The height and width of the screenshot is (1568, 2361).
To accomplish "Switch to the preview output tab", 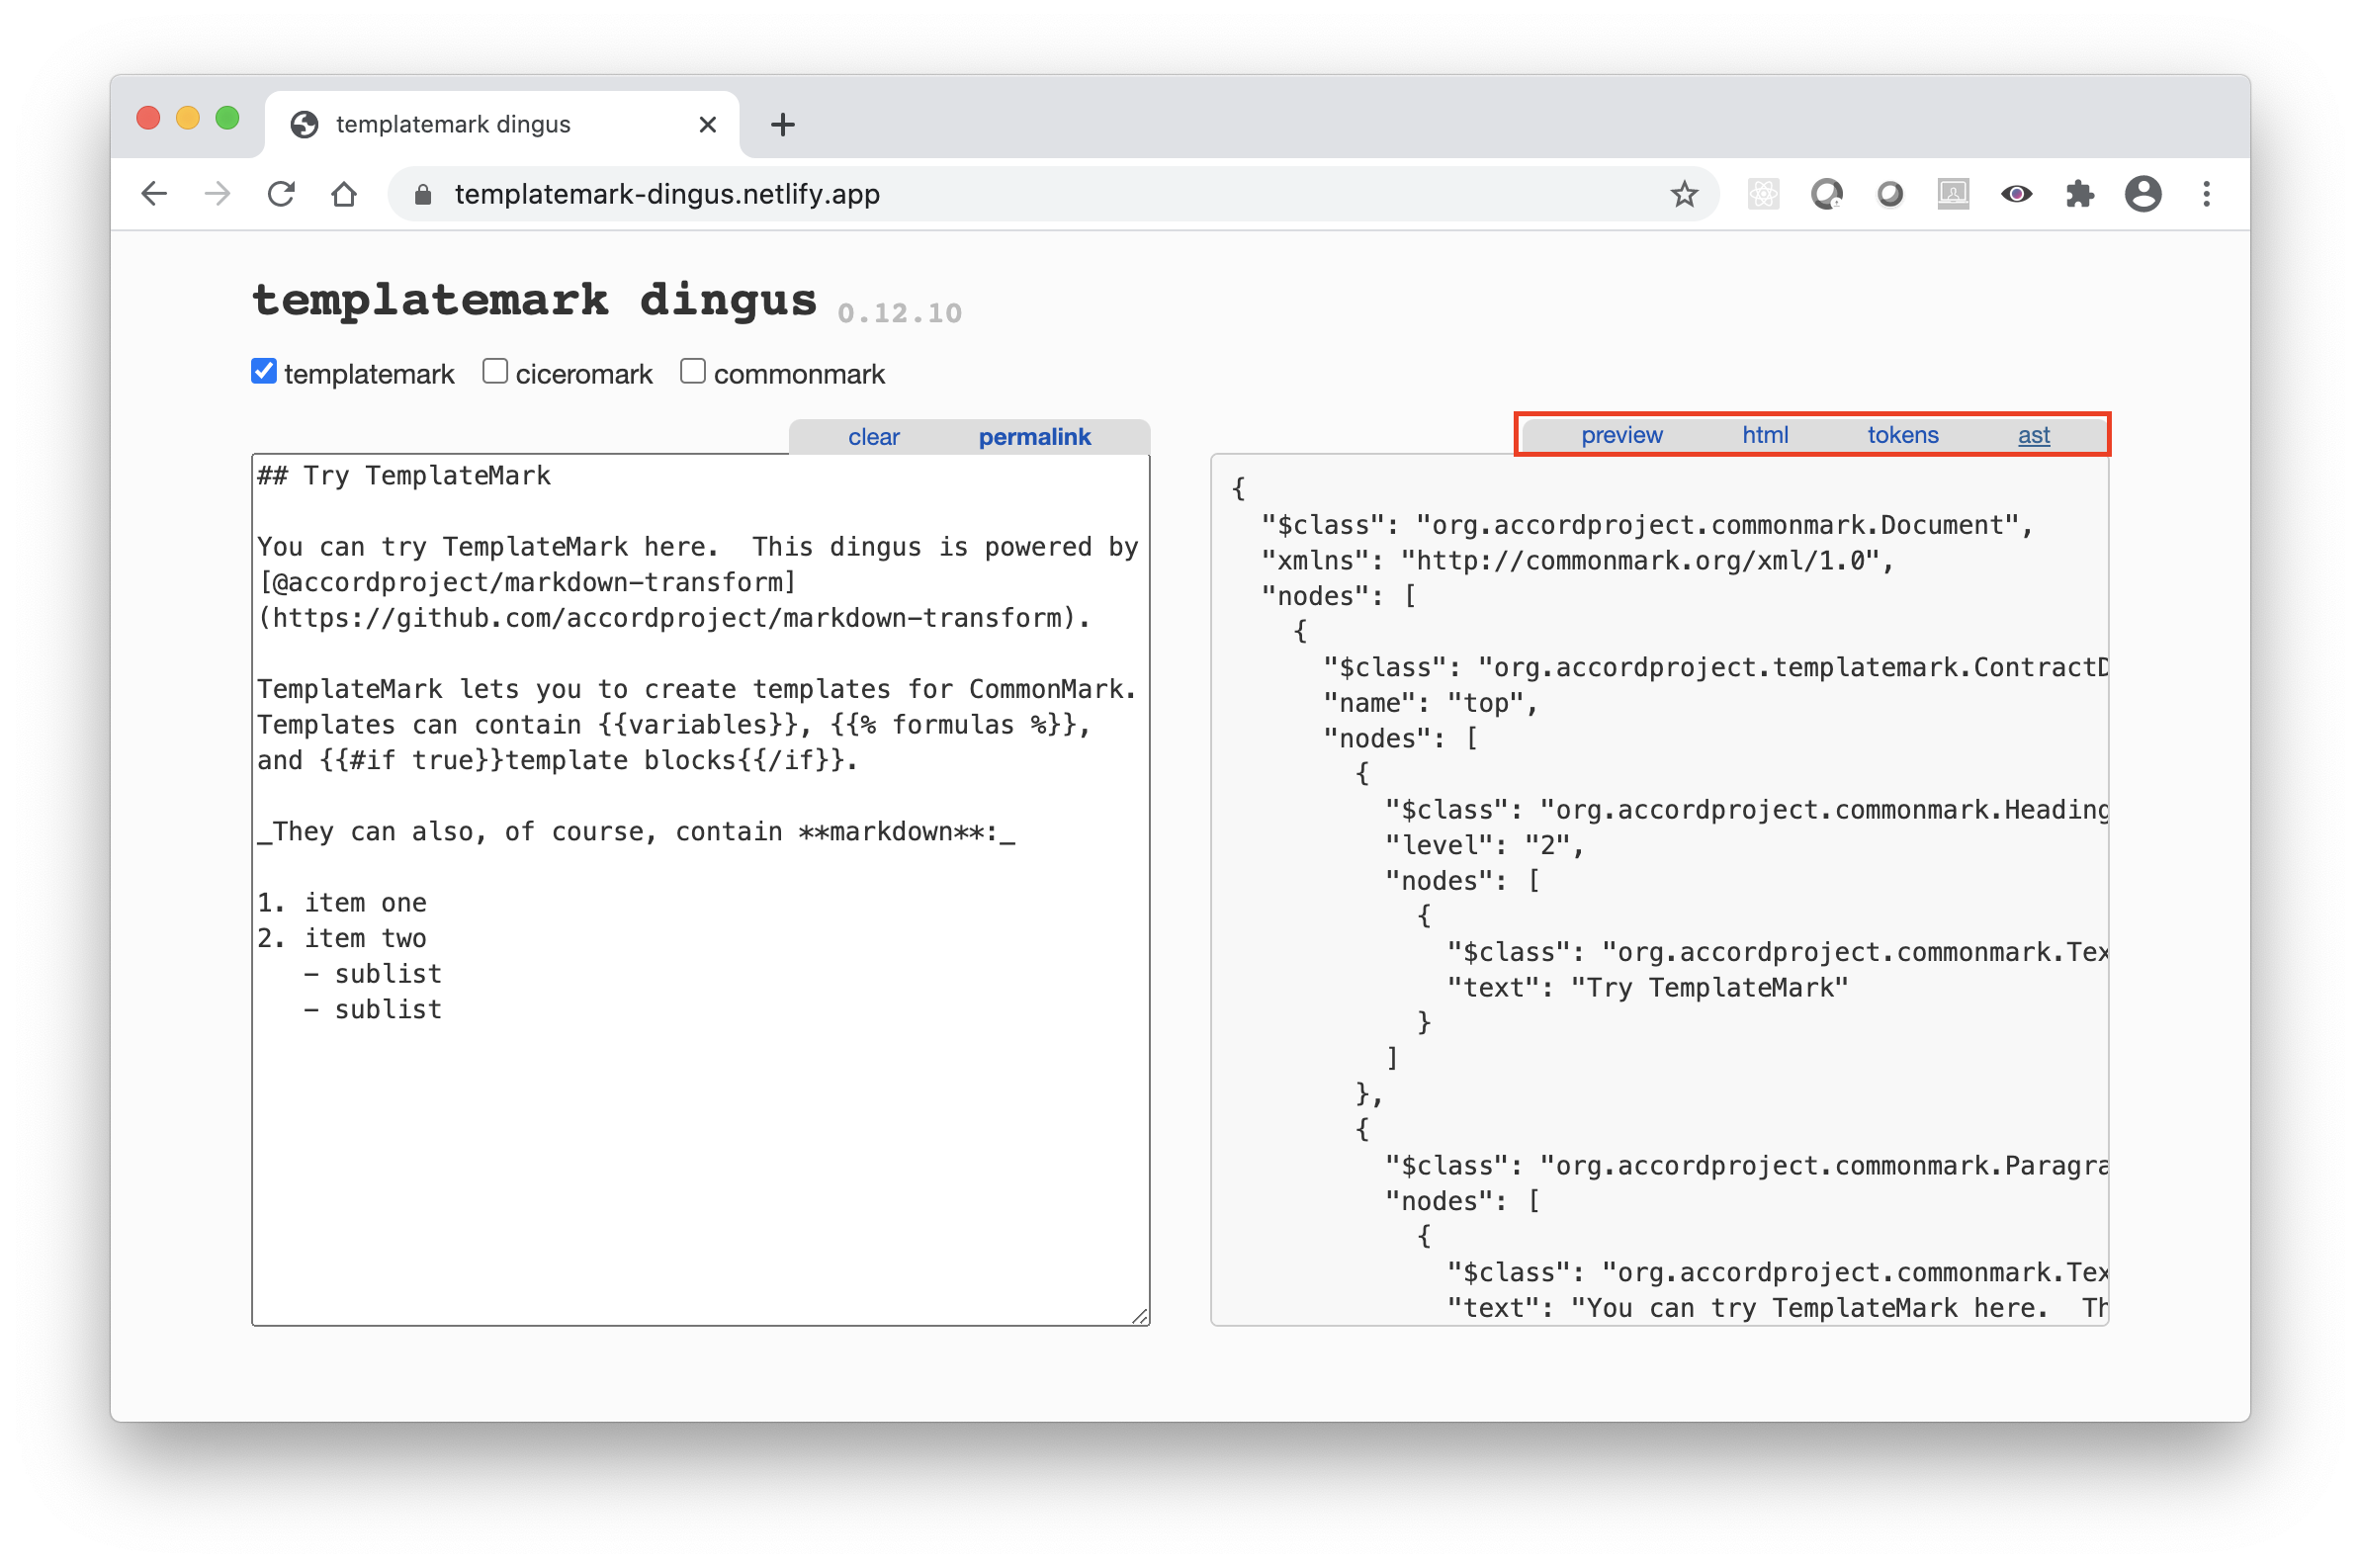I will tap(1621, 435).
